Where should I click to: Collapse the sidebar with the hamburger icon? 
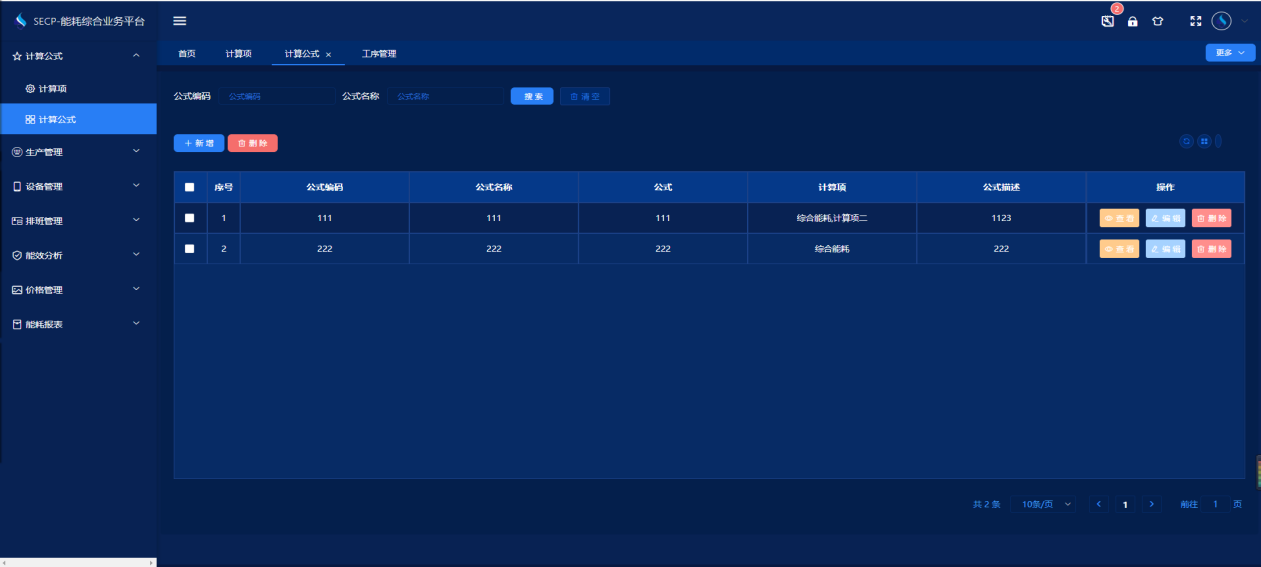coord(180,21)
